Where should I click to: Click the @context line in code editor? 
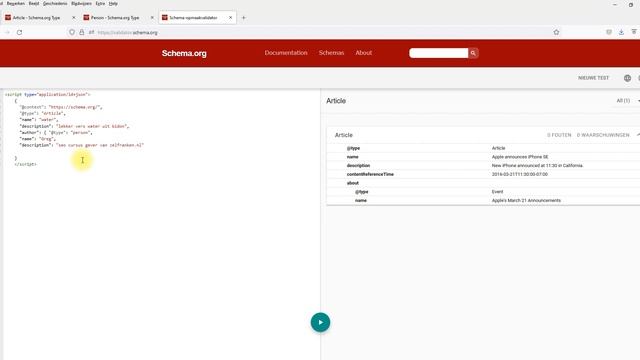click(x=61, y=107)
